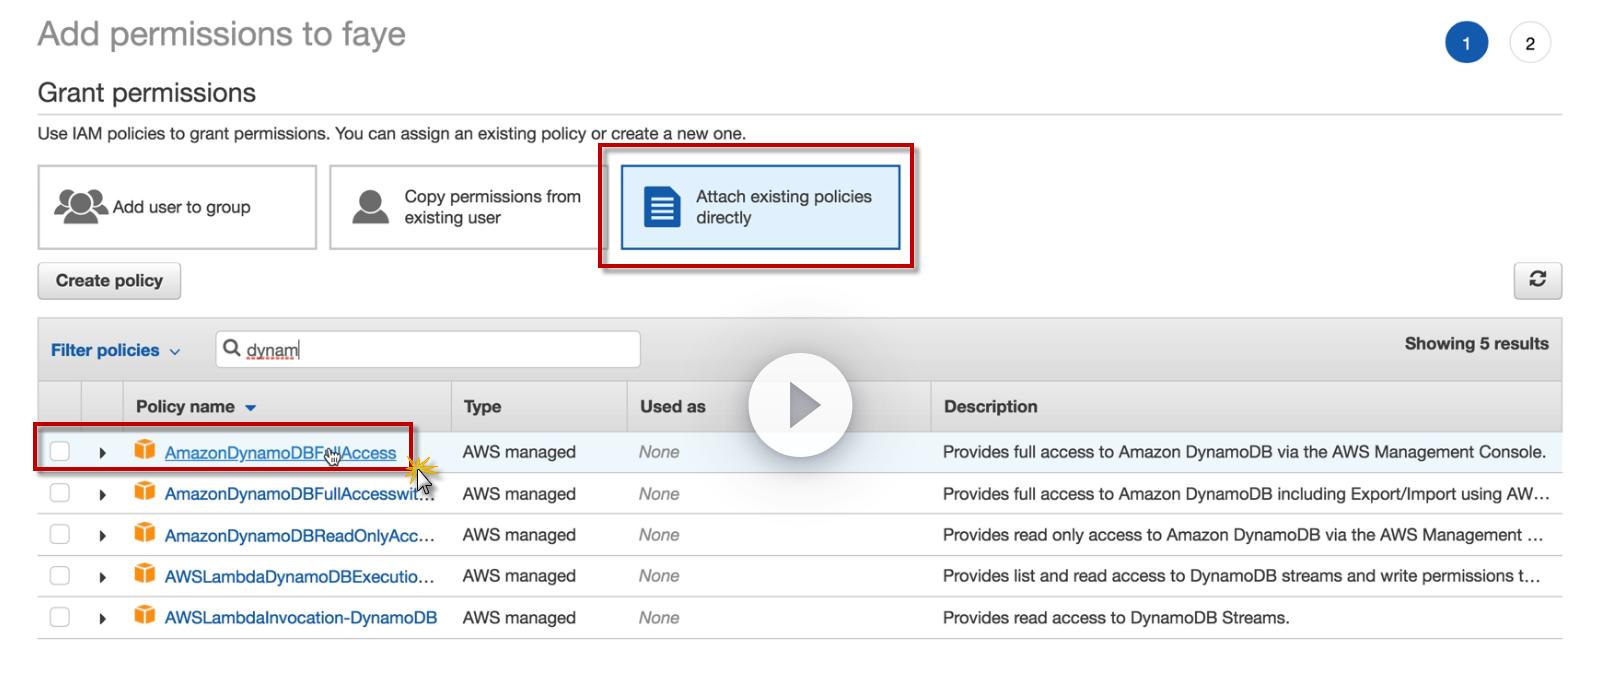Image resolution: width=1597 pixels, height=675 pixels.
Task: Sort by the Policy name column
Action: (x=196, y=406)
